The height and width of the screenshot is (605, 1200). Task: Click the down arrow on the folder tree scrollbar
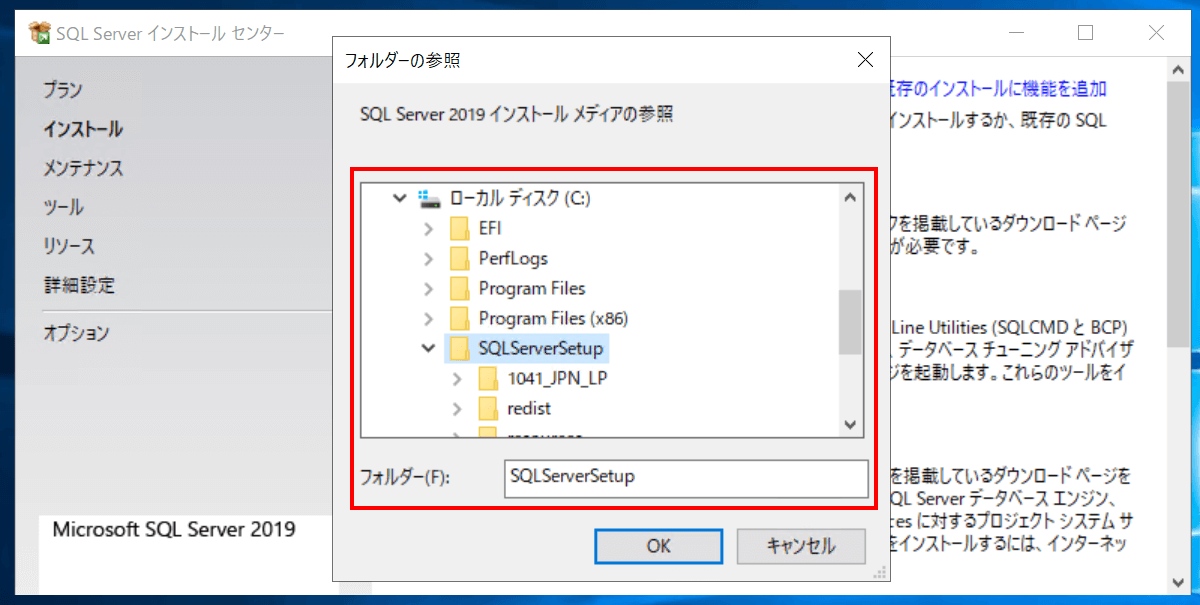point(850,424)
